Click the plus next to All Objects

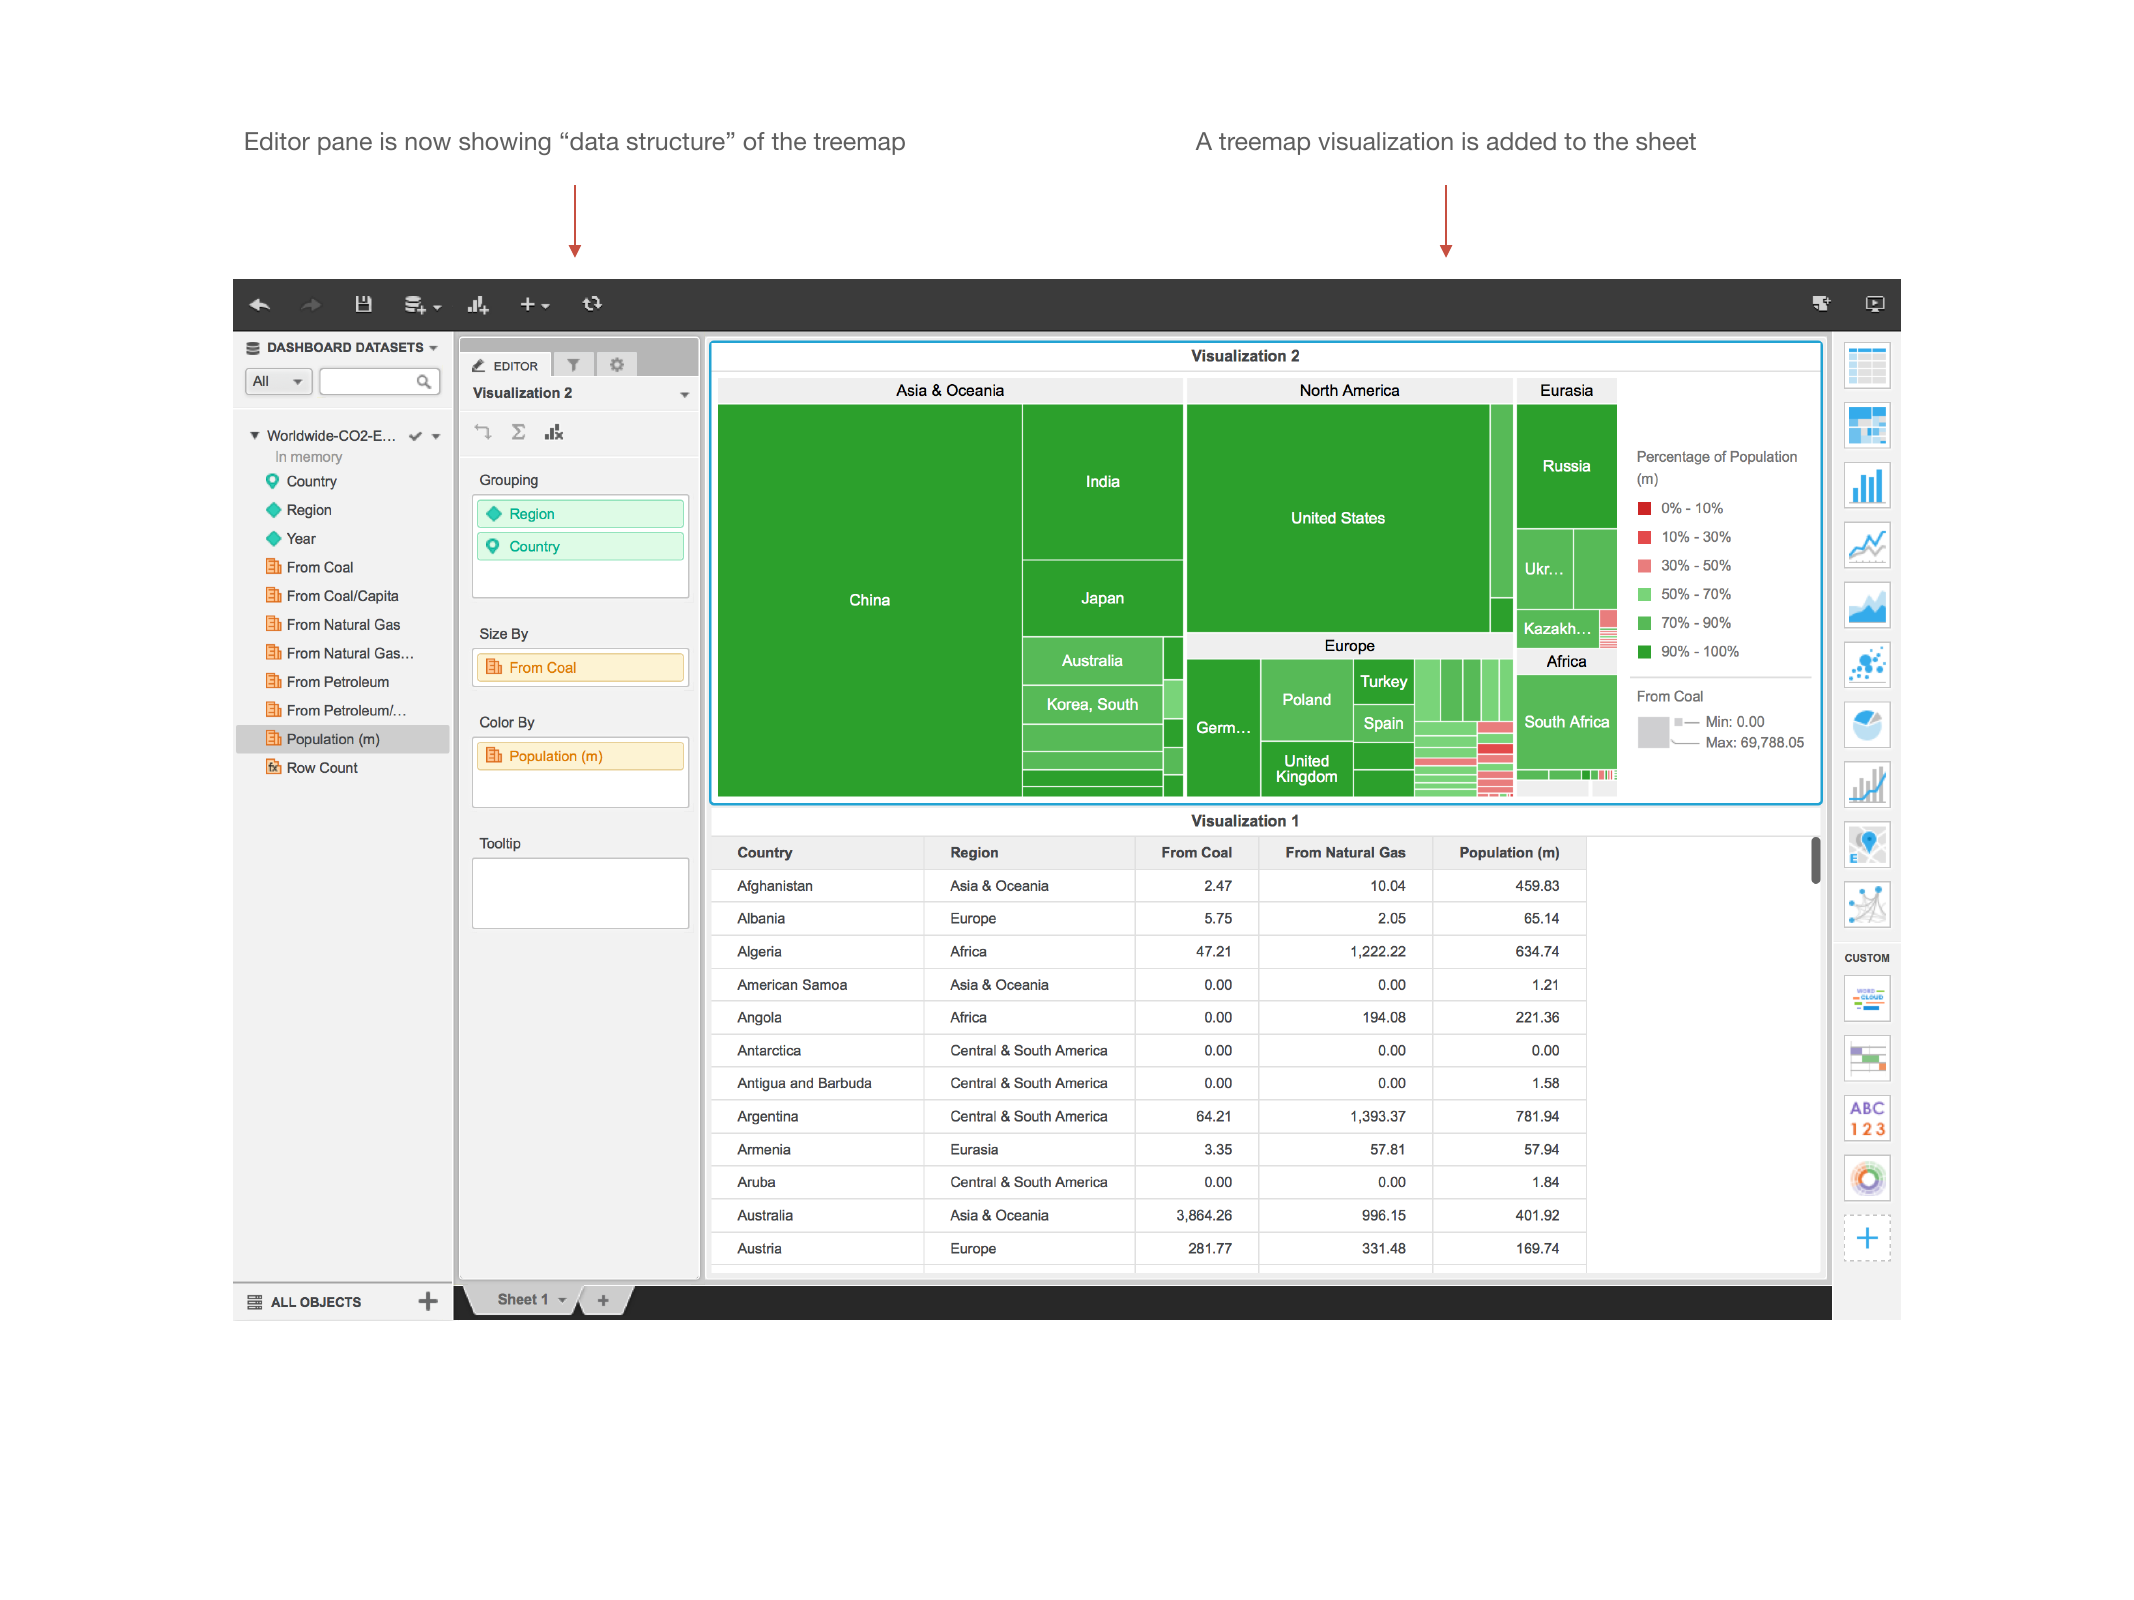[x=428, y=1301]
